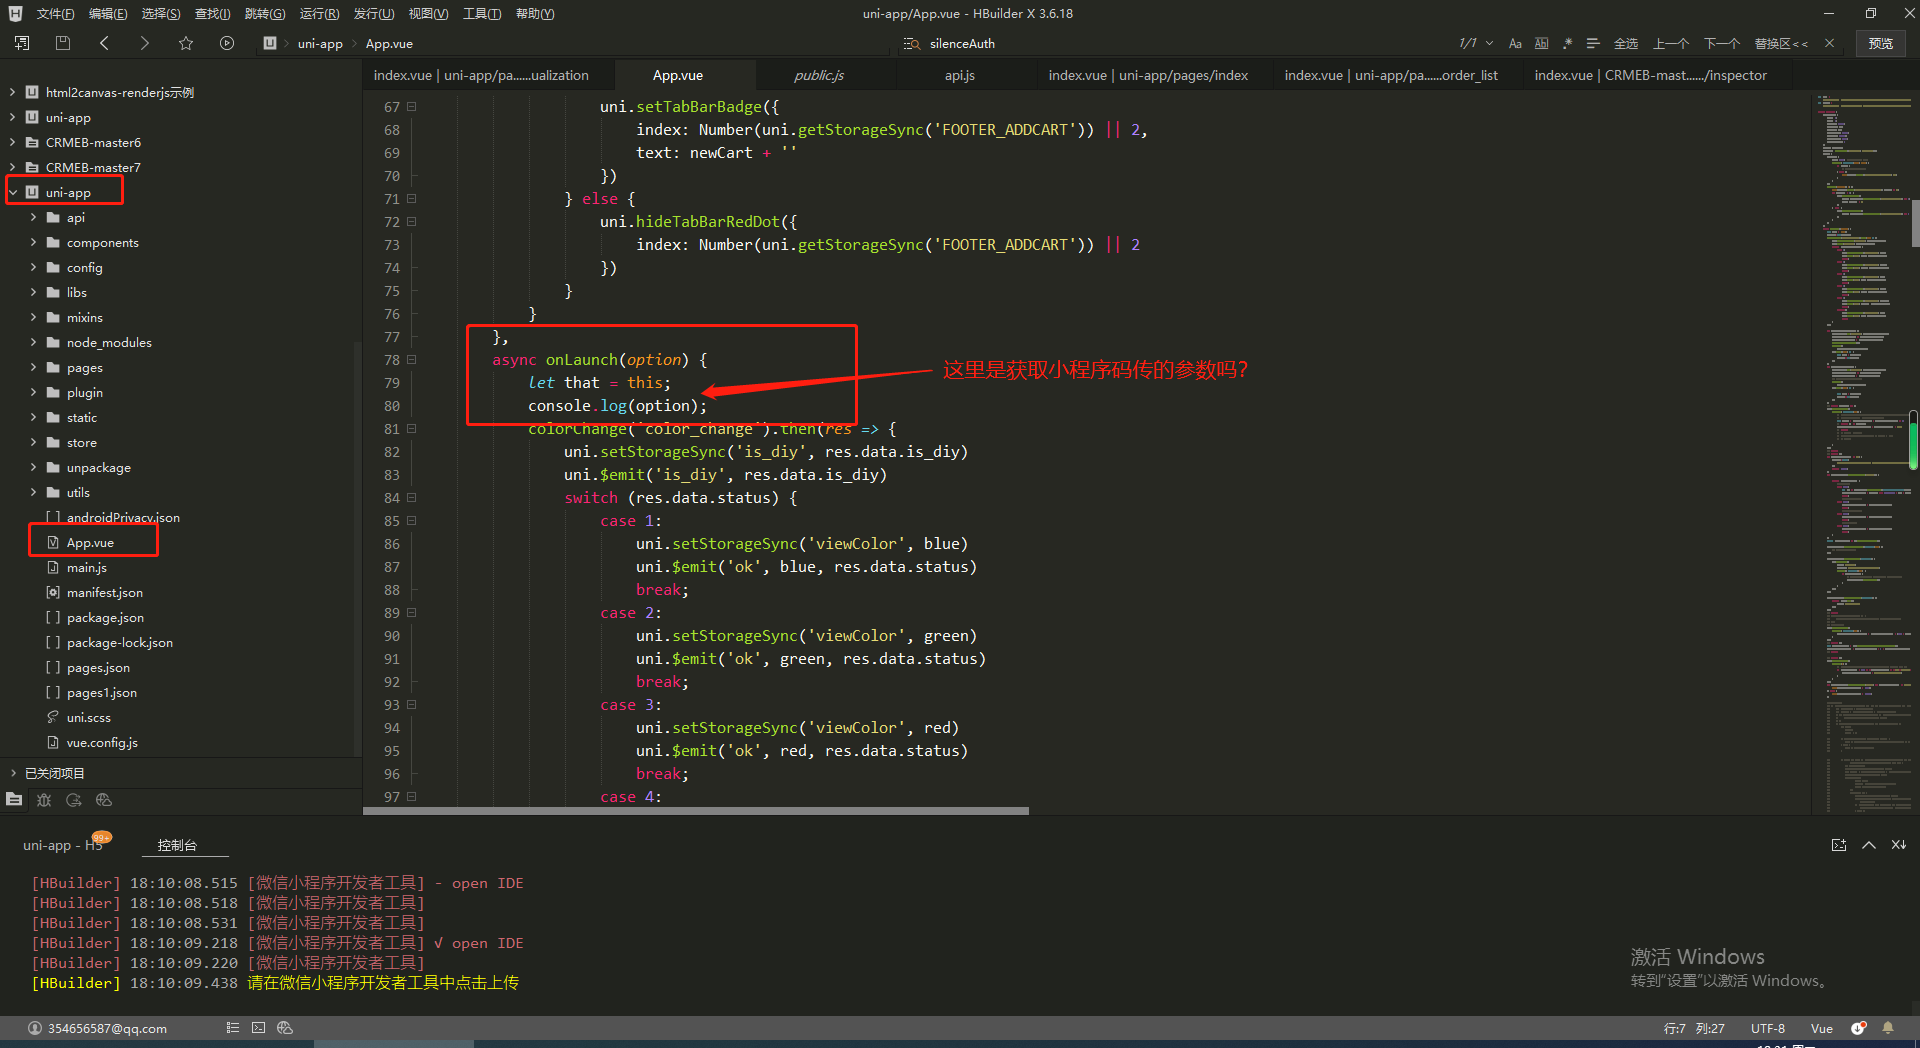Expand the components folder
Image resolution: width=1920 pixels, height=1048 pixels.
[33, 242]
